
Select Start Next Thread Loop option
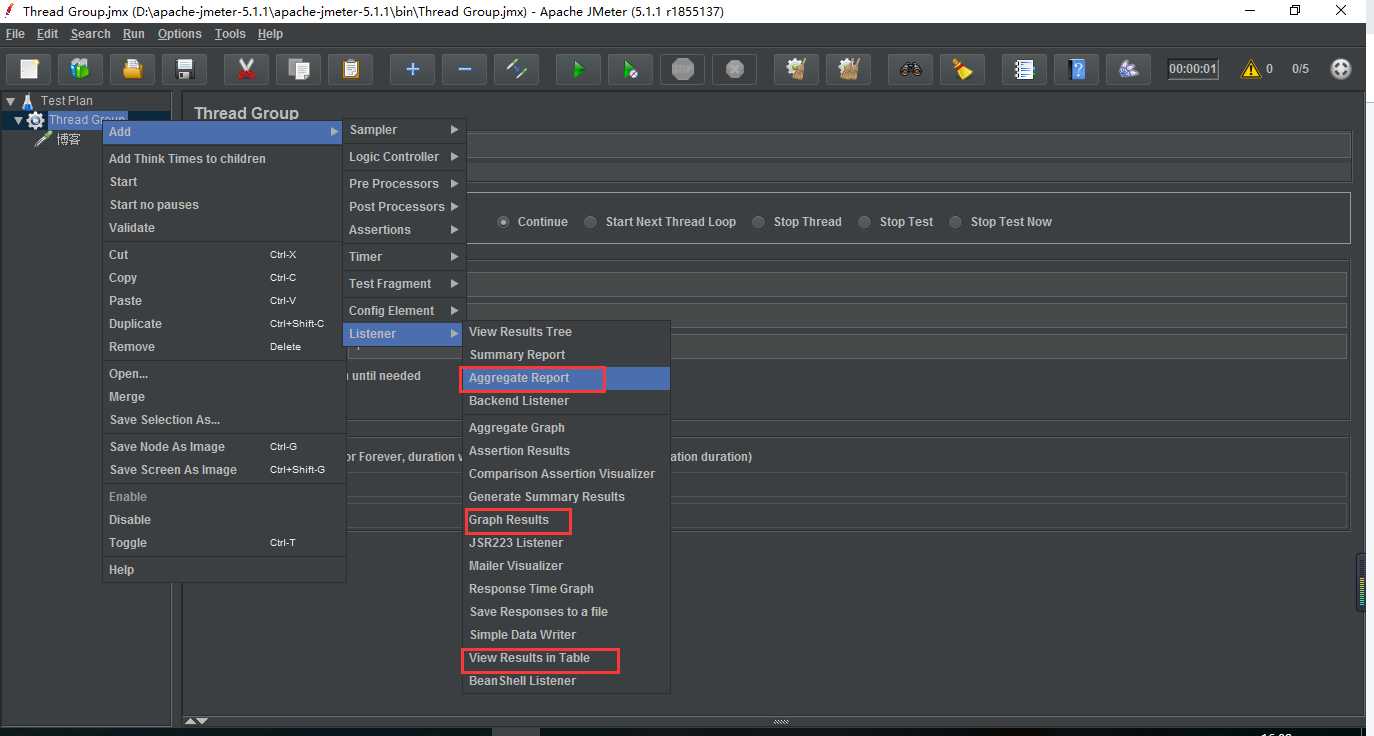(591, 222)
